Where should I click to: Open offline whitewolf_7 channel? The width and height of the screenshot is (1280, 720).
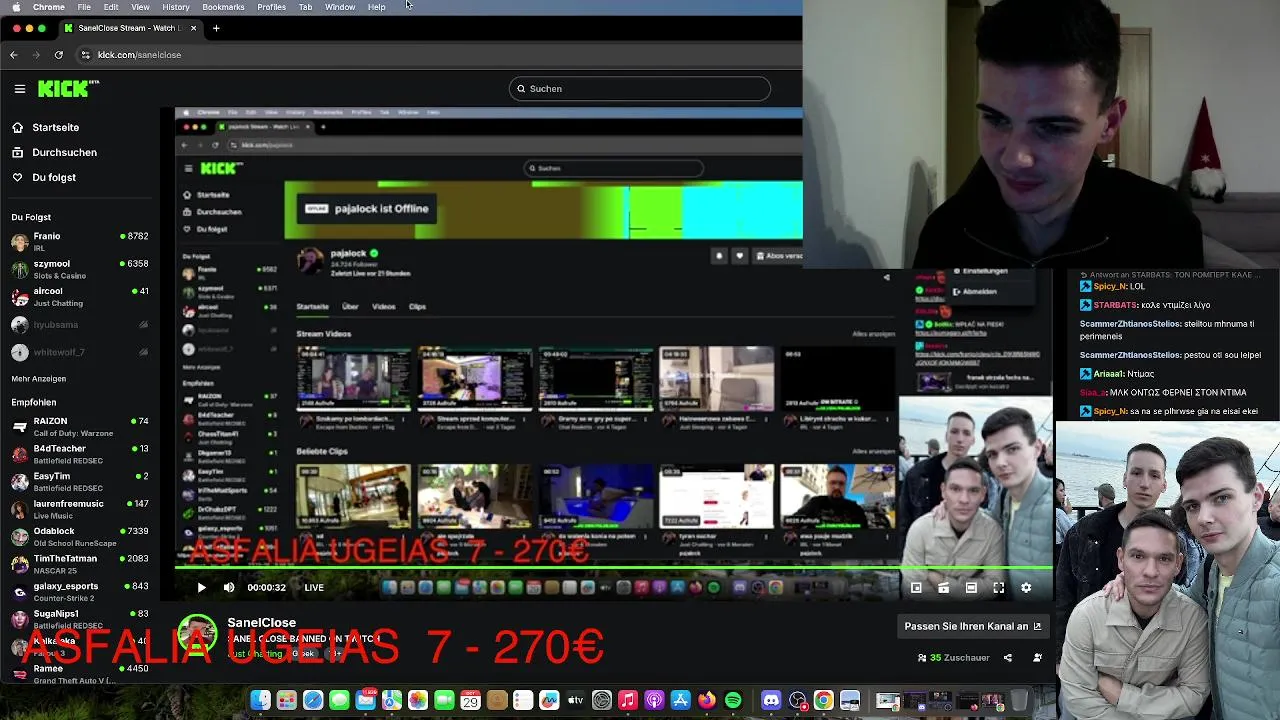pos(80,352)
